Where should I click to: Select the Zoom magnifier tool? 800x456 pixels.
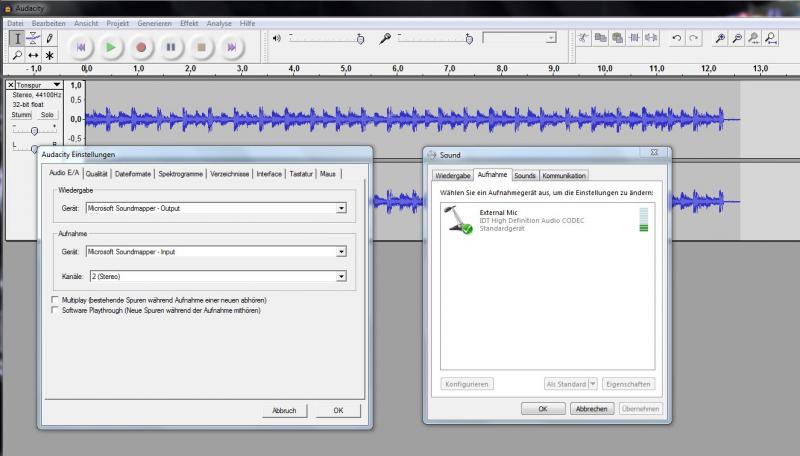18,55
